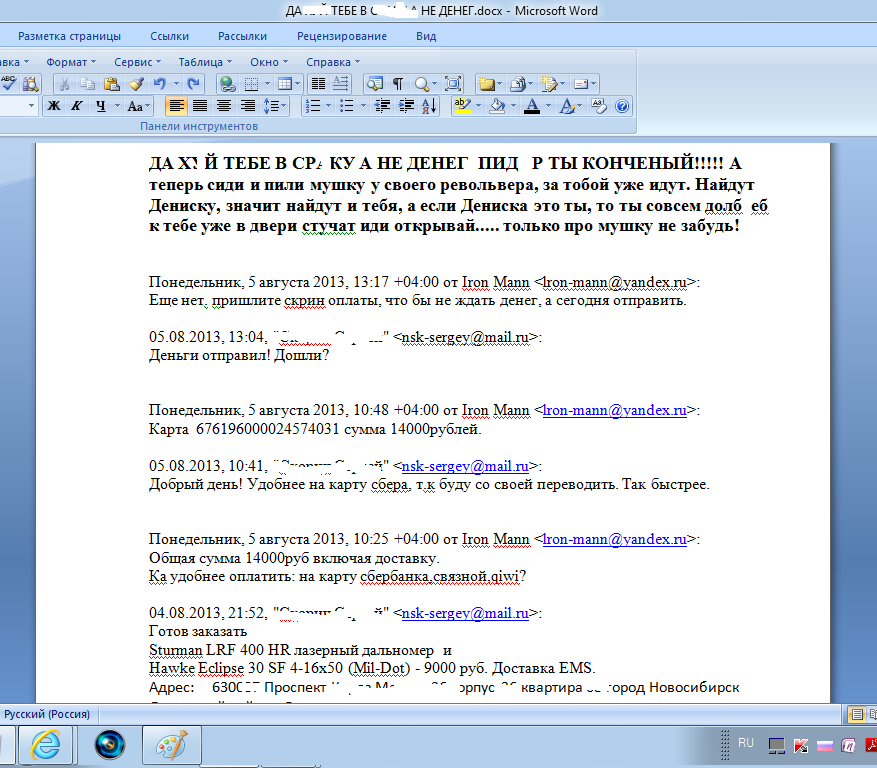
Task: Open the Разметка страницы tab
Action: coord(69,36)
